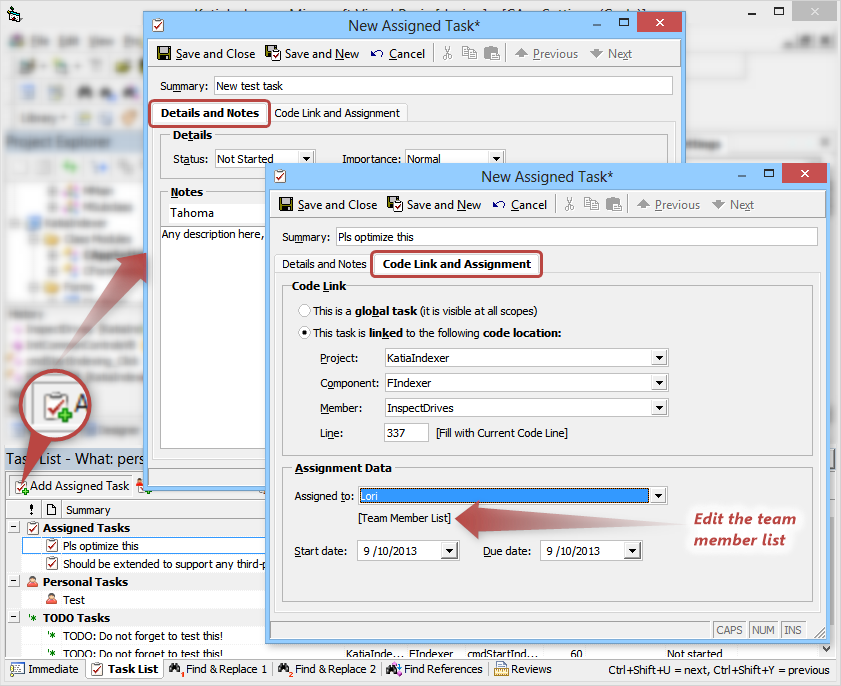The height and width of the screenshot is (686, 841).
Task: Open Code Link and Assignment tab in back window
Action: [x=337, y=113]
